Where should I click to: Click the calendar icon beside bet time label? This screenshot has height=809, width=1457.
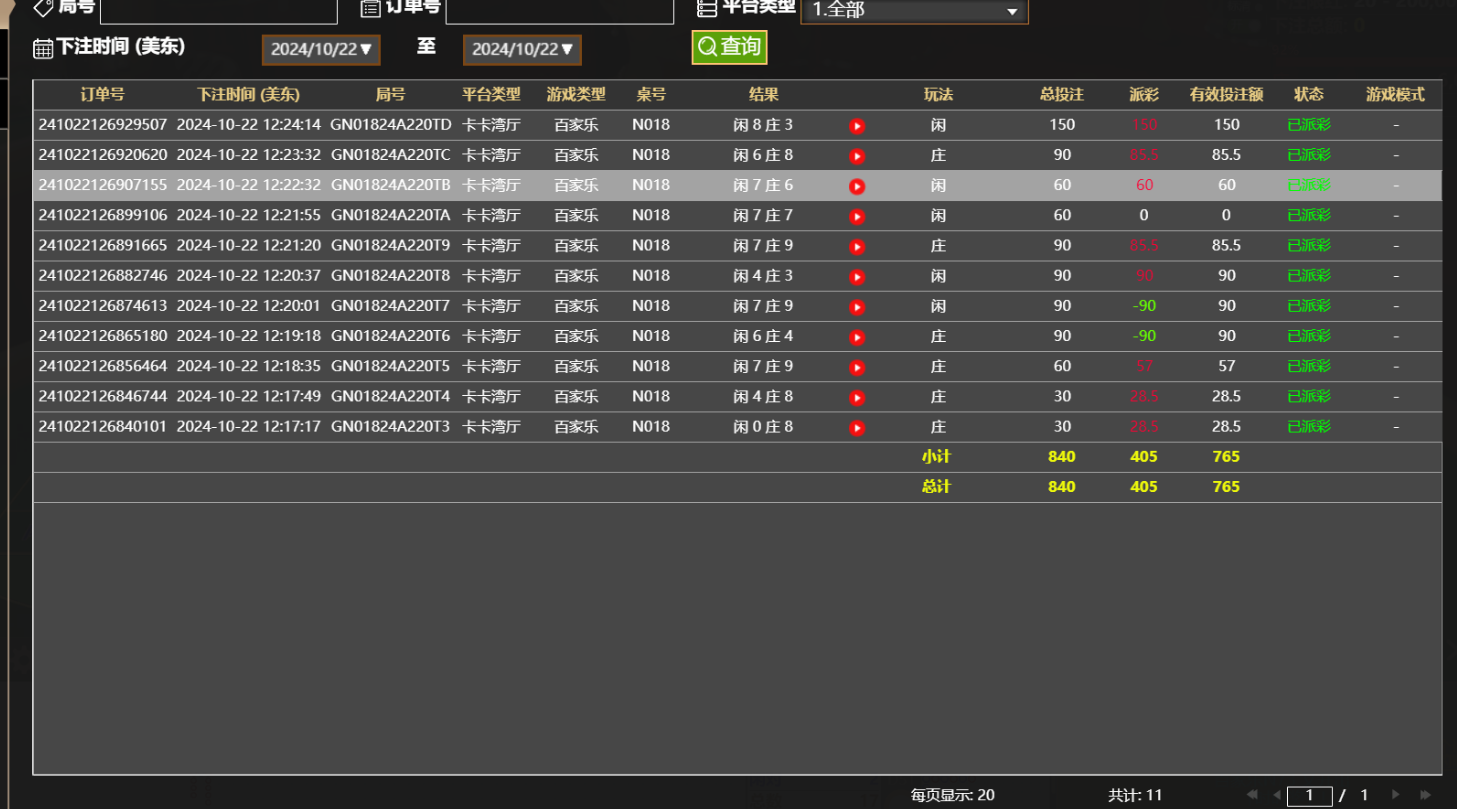[x=43, y=48]
